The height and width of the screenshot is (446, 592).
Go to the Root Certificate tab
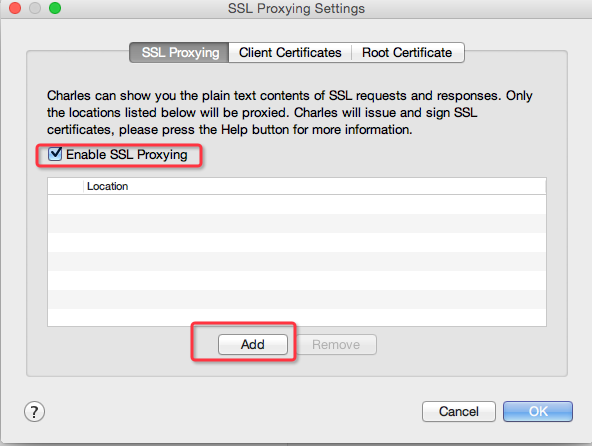click(x=407, y=52)
